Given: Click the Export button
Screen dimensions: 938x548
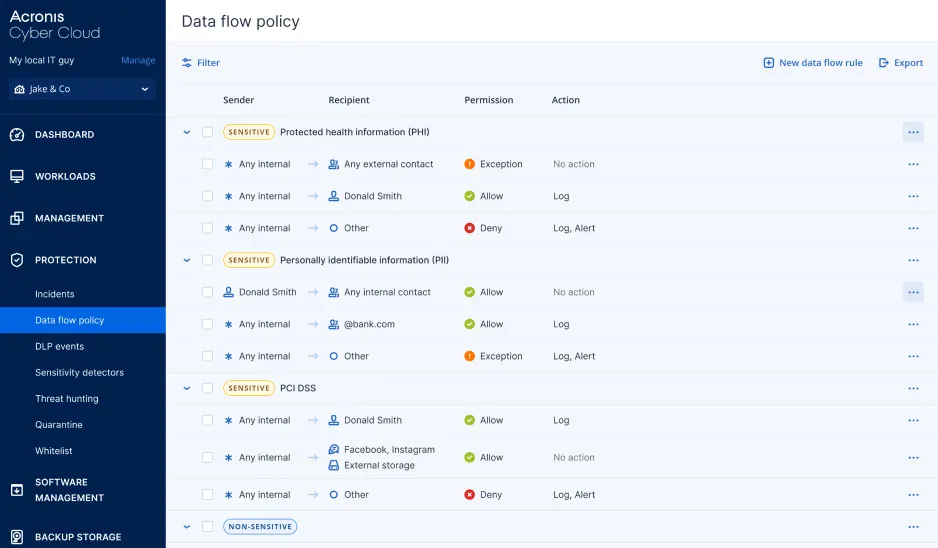Looking at the screenshot, I should click(900, 63).
